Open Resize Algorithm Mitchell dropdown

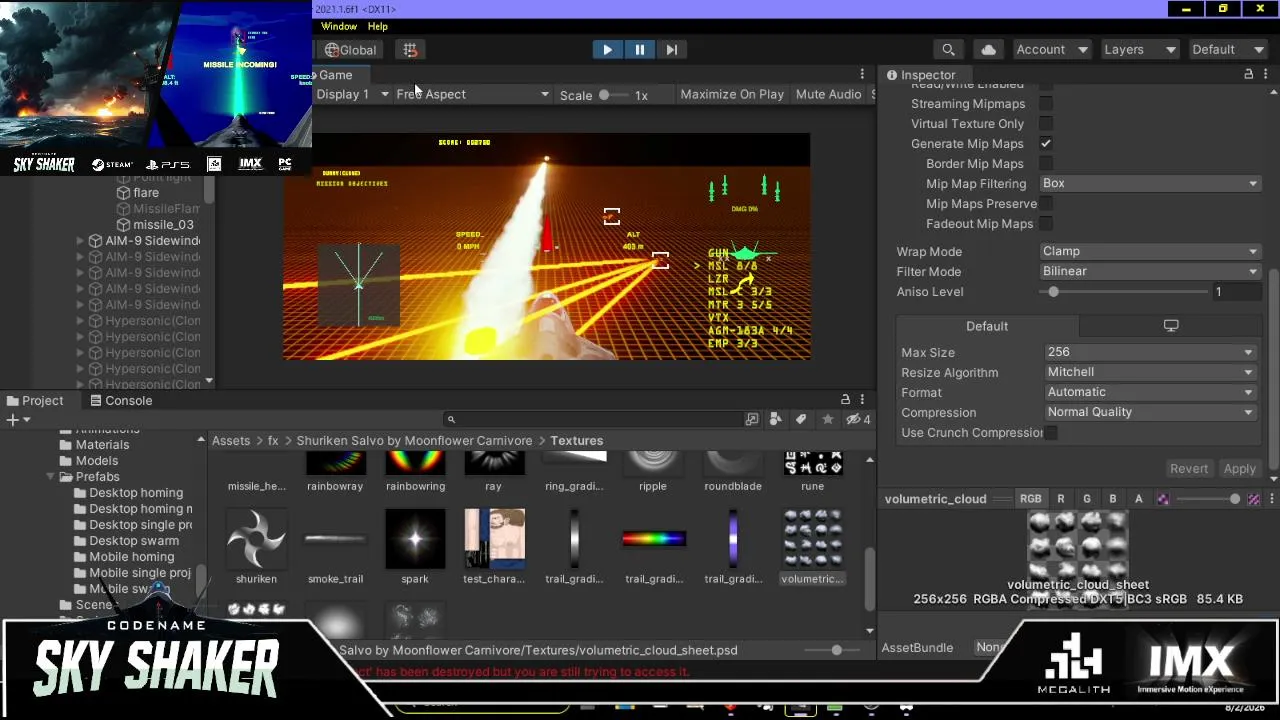coord(1150,372)
